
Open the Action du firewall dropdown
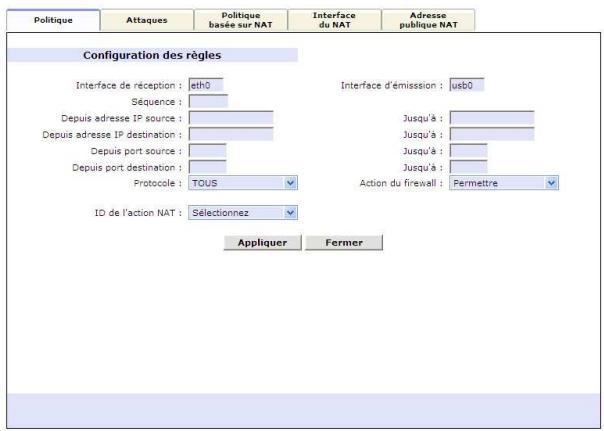tap(503, 183)
